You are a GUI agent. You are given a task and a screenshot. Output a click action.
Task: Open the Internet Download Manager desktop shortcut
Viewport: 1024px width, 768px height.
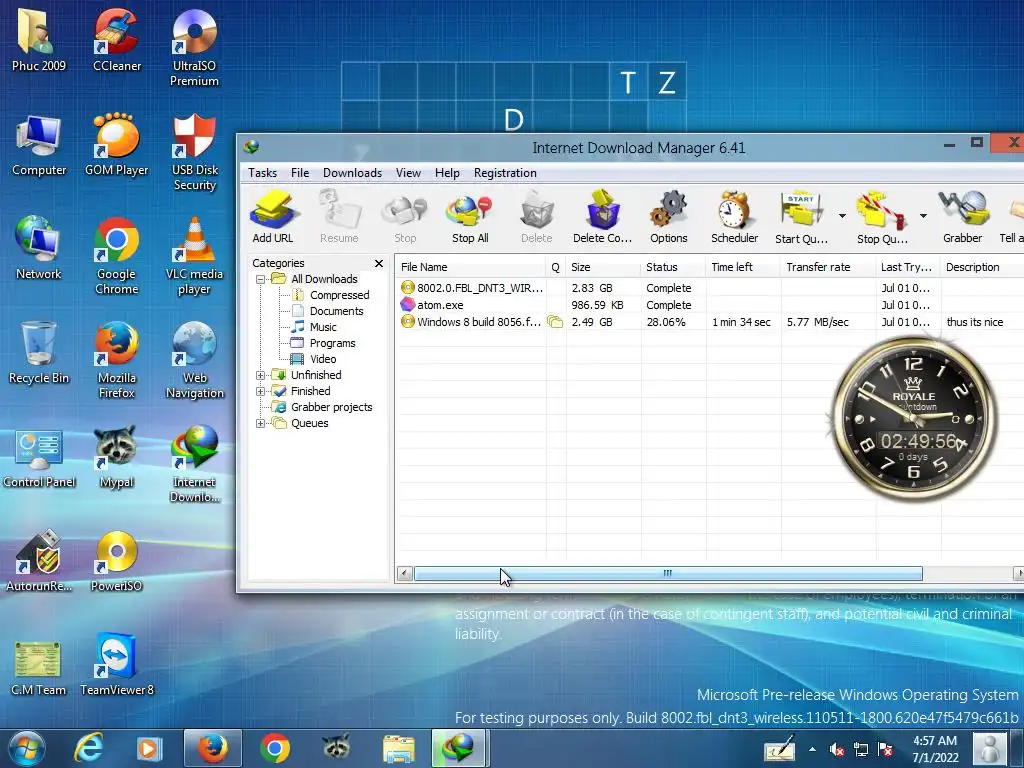point(194,463)
